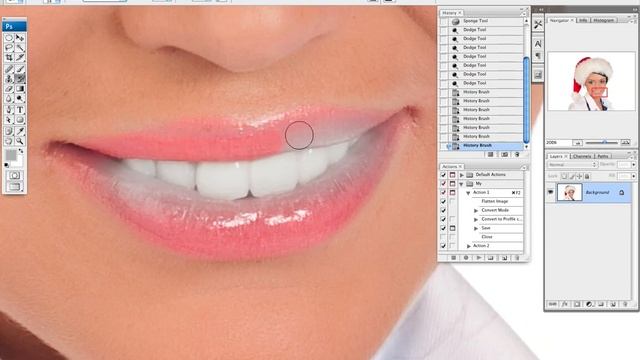Zoom out with Navigator small mountains icon
The width and height of the screenshot is (640, 360).
point(577,142)
